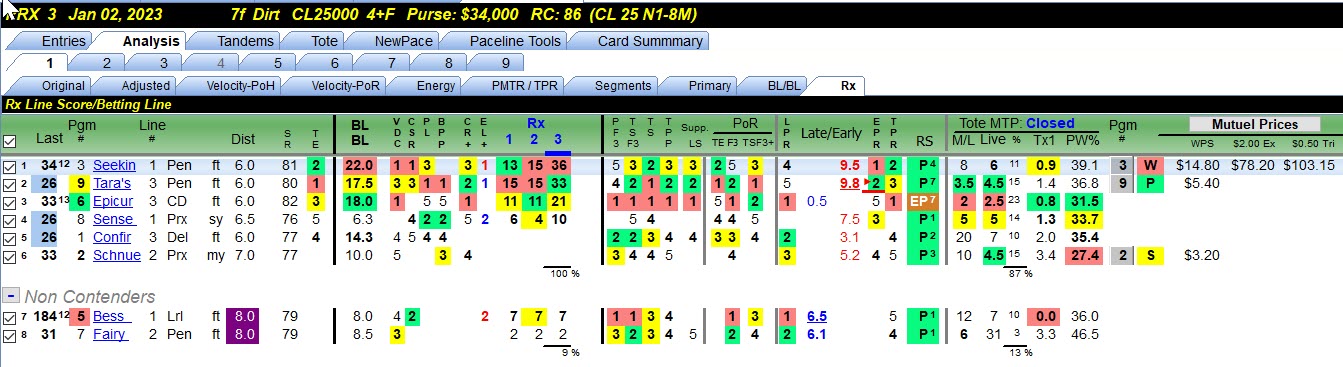Open the Card Summmary tab

649,41
